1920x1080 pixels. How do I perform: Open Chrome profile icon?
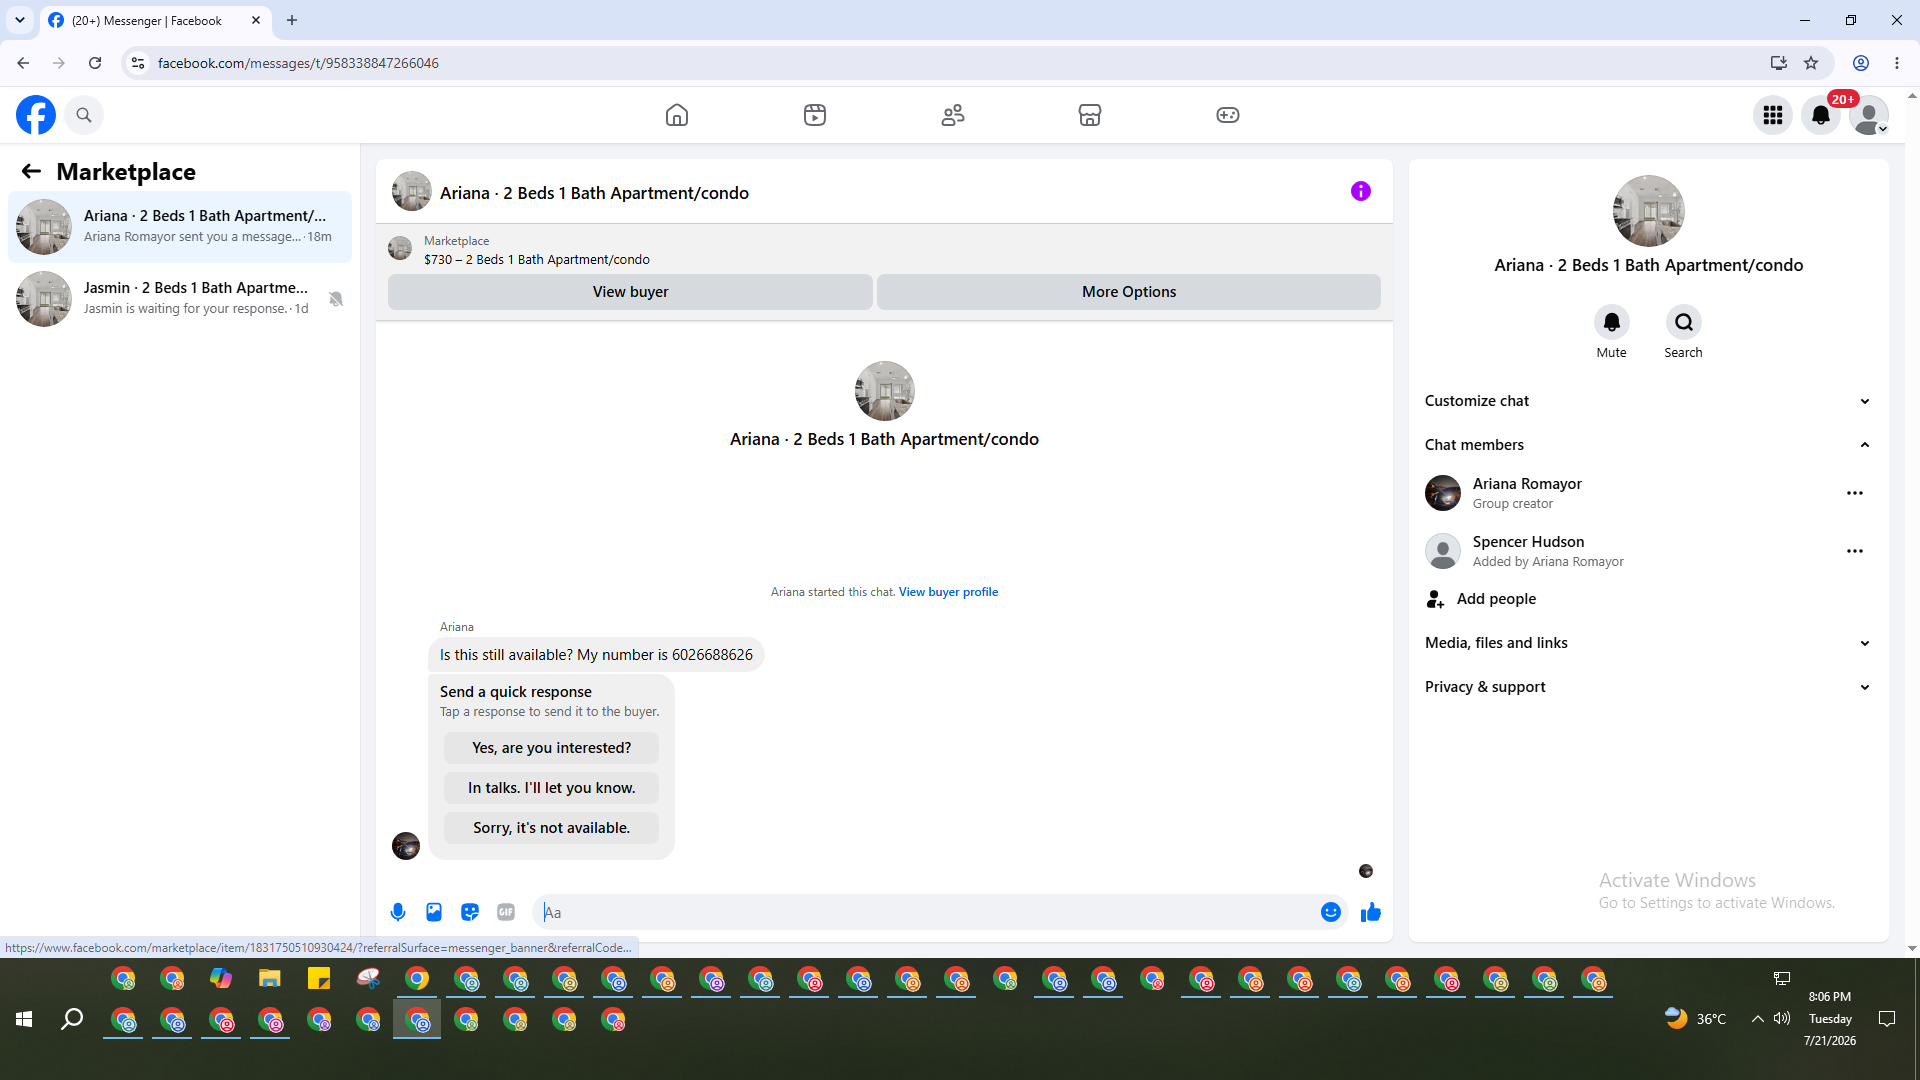(x=1861, y=63)
